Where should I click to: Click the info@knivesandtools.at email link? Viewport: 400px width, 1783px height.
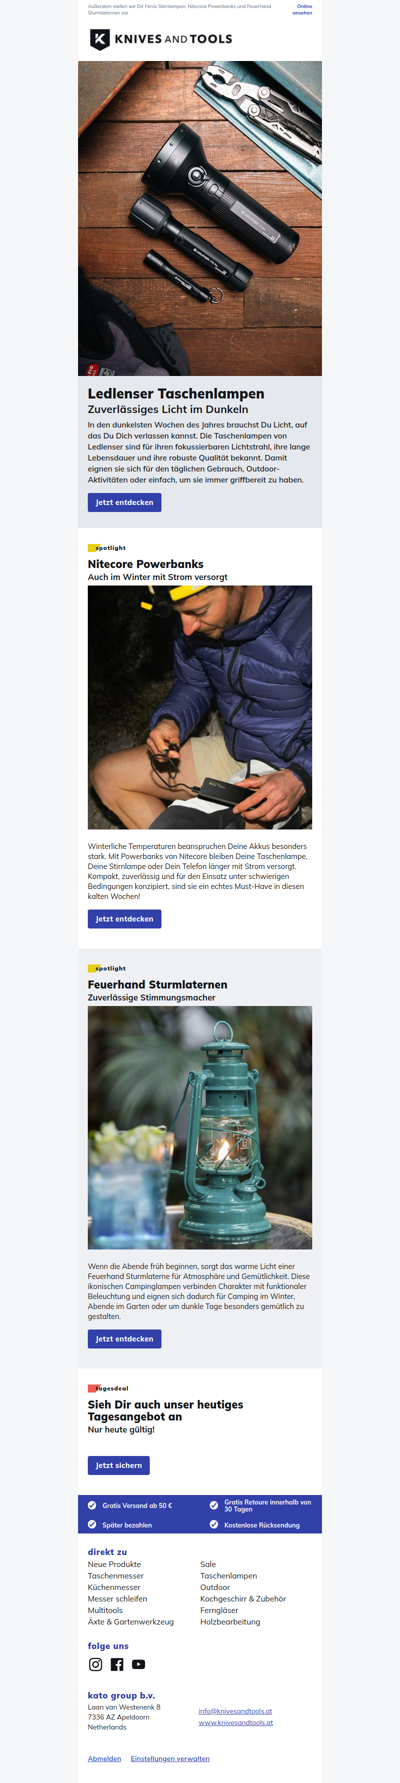point(235,1711)
